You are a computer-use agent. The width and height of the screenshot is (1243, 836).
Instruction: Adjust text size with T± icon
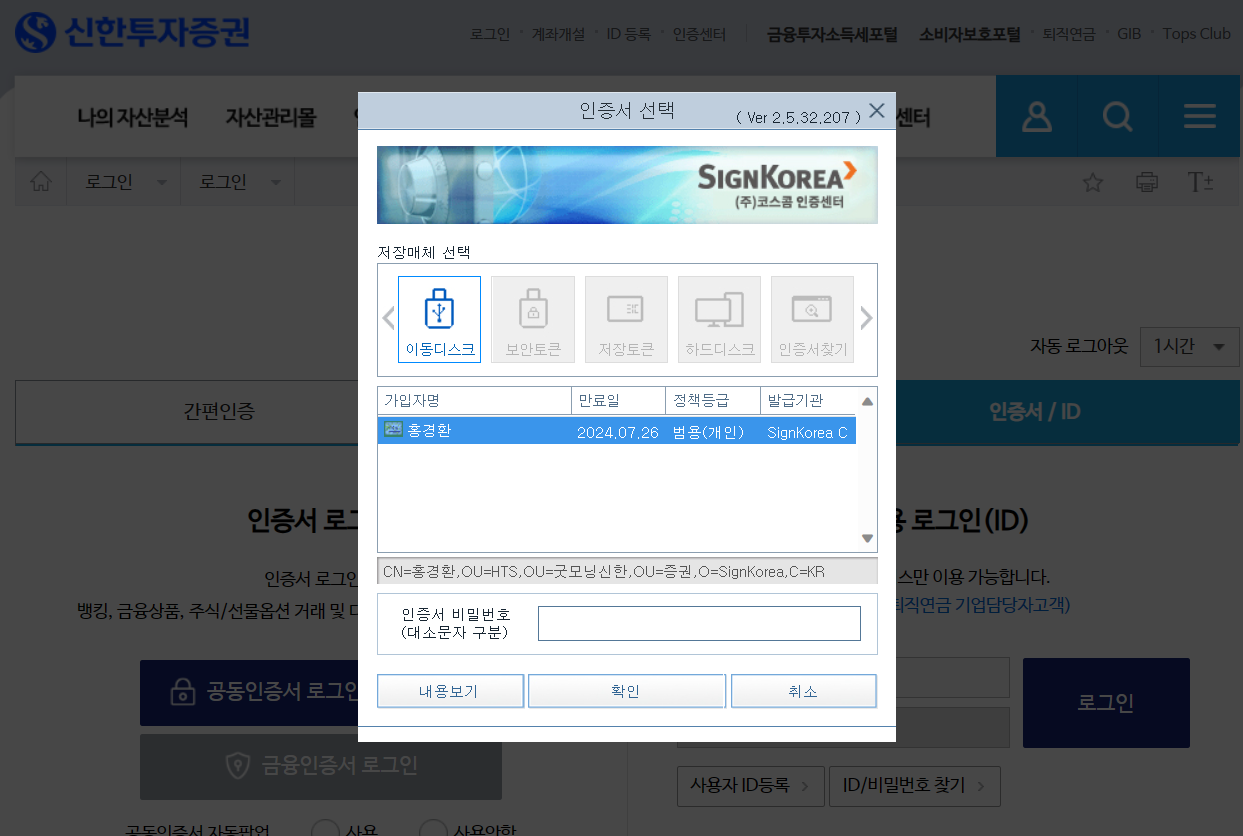pos(1200,182)
